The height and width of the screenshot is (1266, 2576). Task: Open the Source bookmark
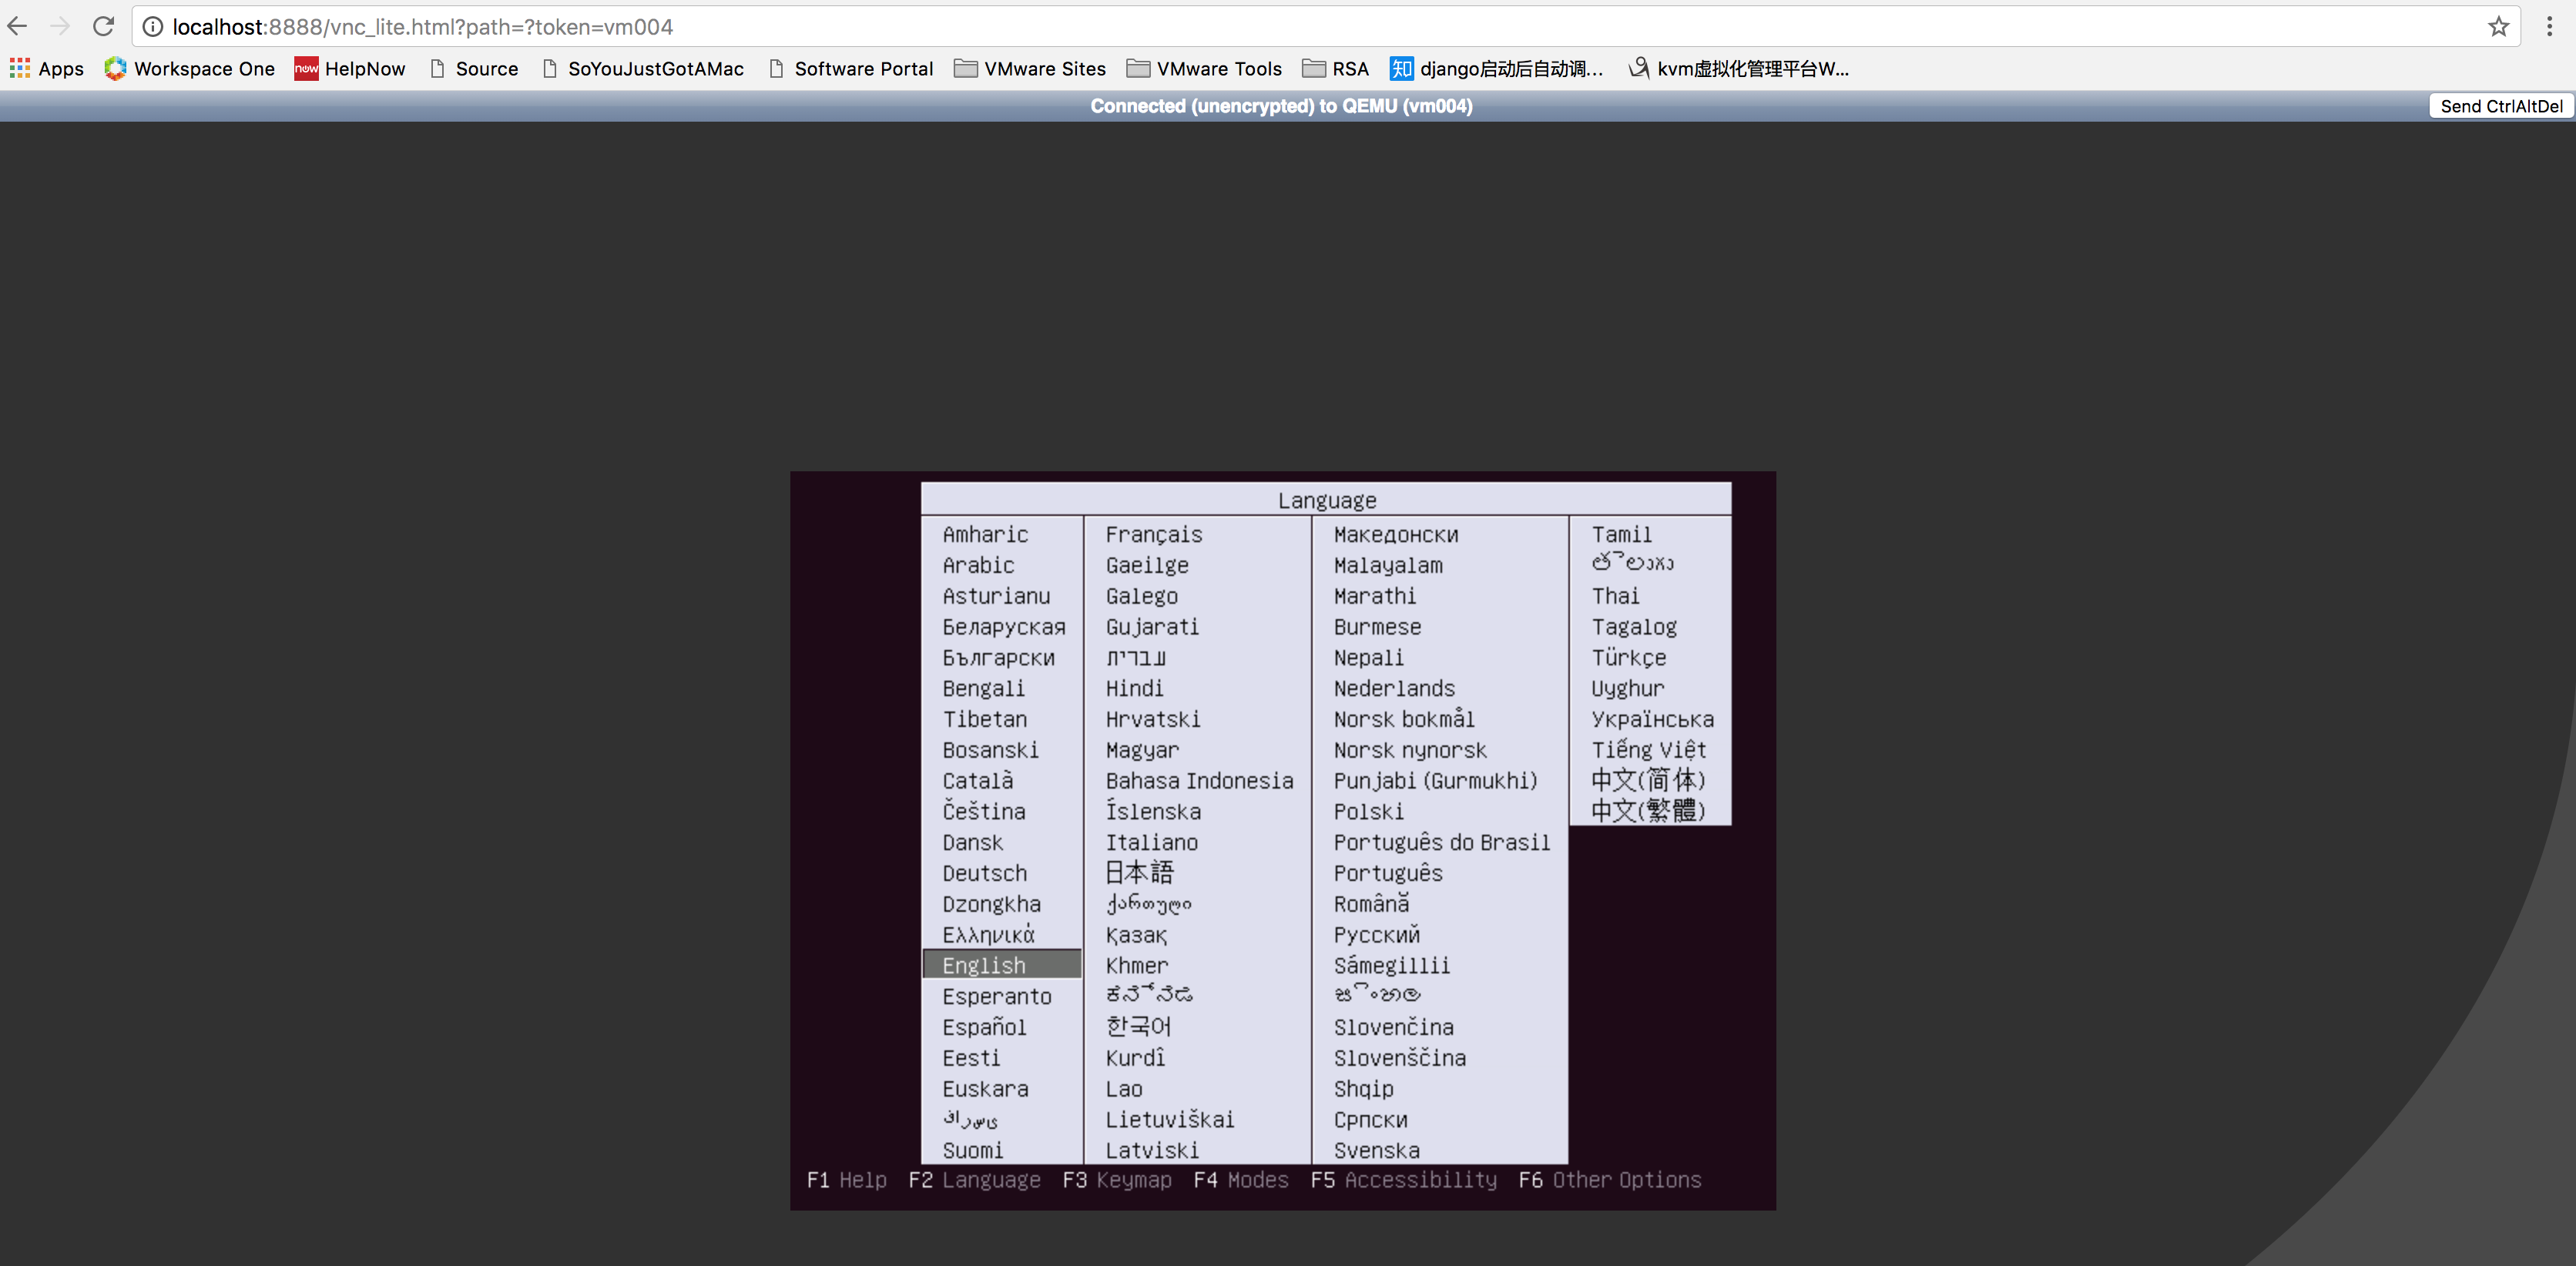474,69
